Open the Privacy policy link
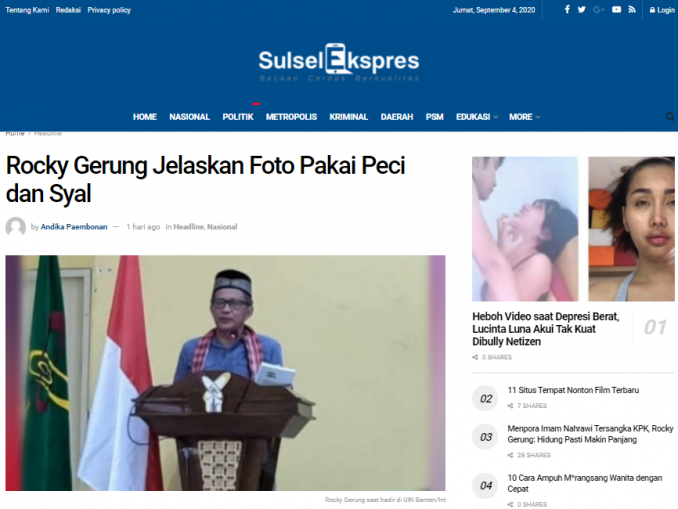 pyautogui.click(x=109, y=10)
